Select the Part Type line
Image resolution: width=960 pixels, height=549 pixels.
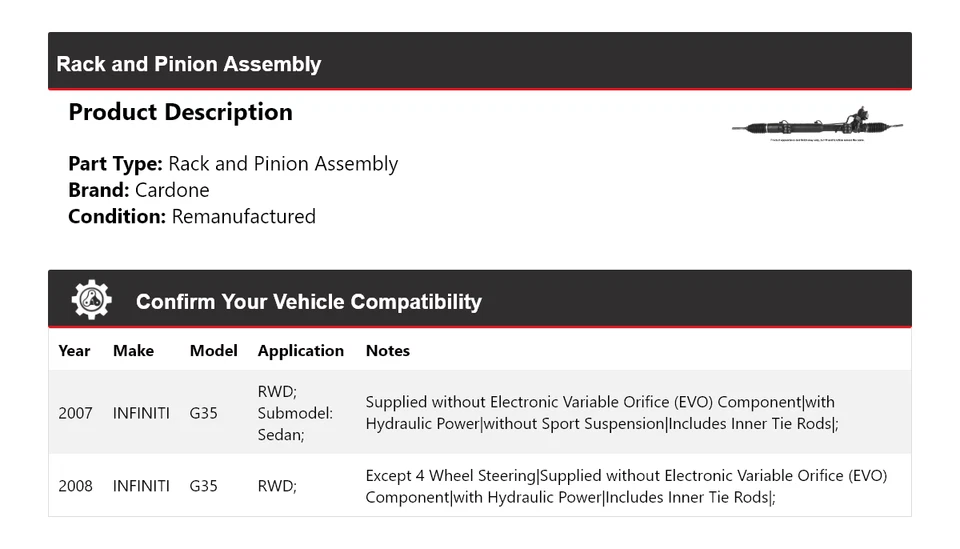pos(233,164)
